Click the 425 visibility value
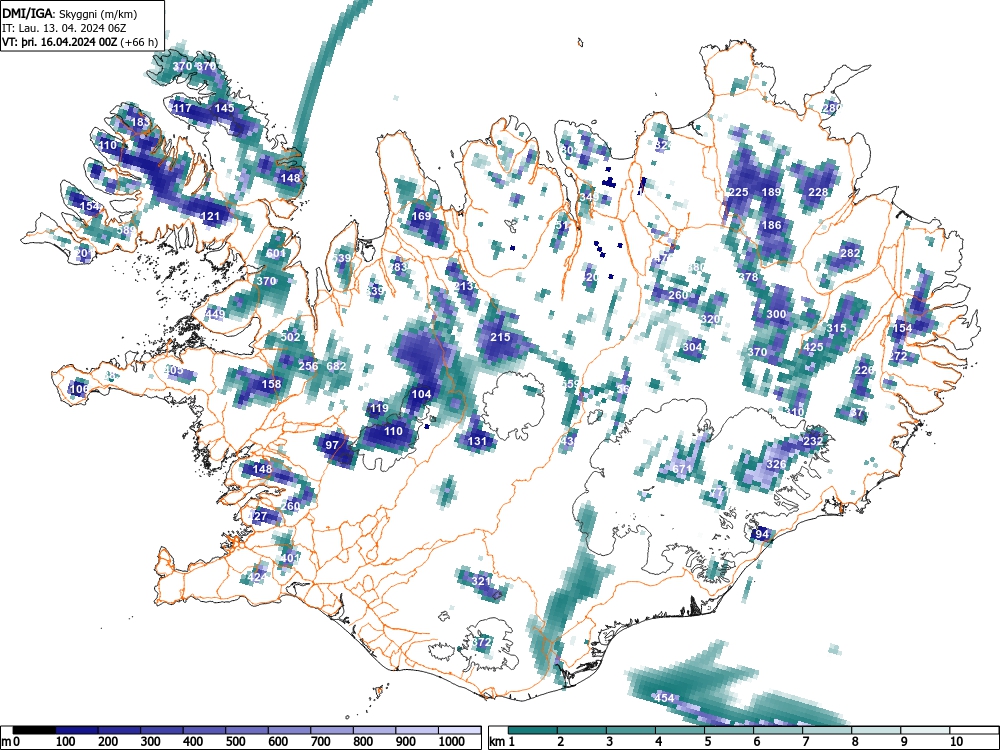1000x750 pixels. [x=813, y=347]
